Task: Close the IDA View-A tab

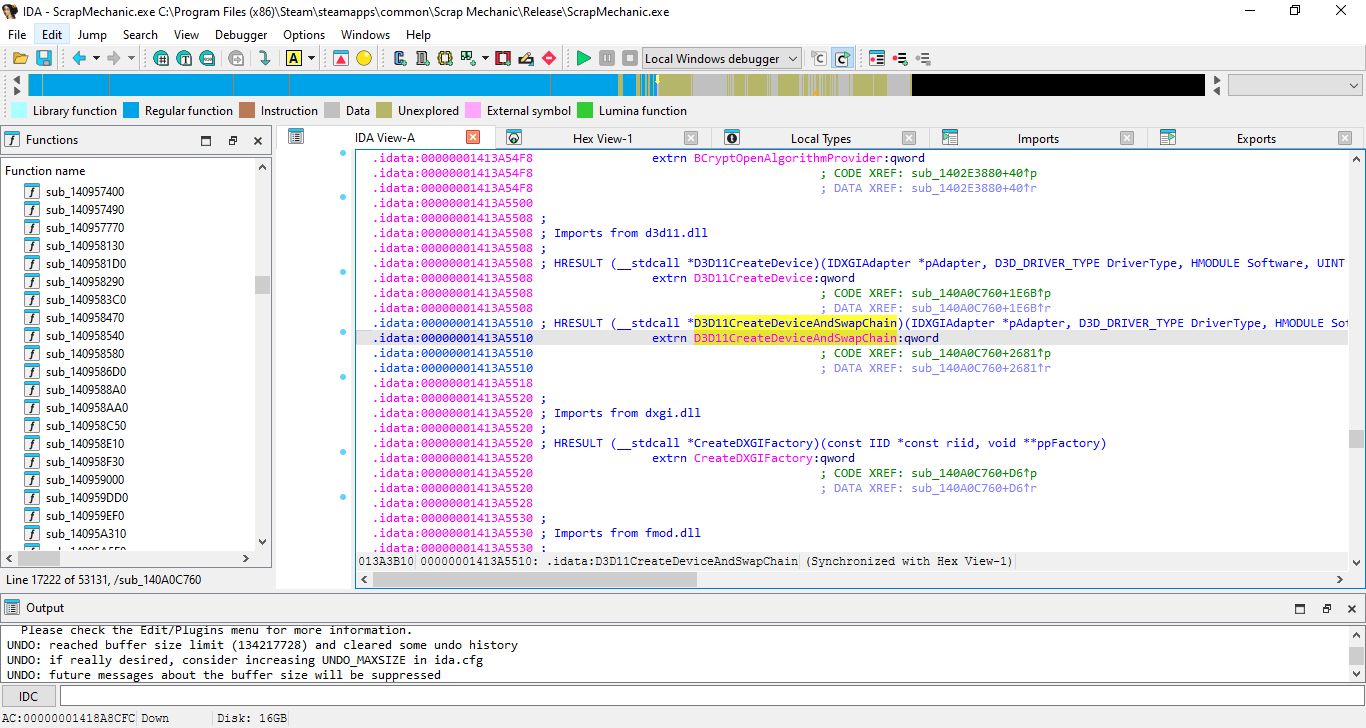Action: point(473,138)
